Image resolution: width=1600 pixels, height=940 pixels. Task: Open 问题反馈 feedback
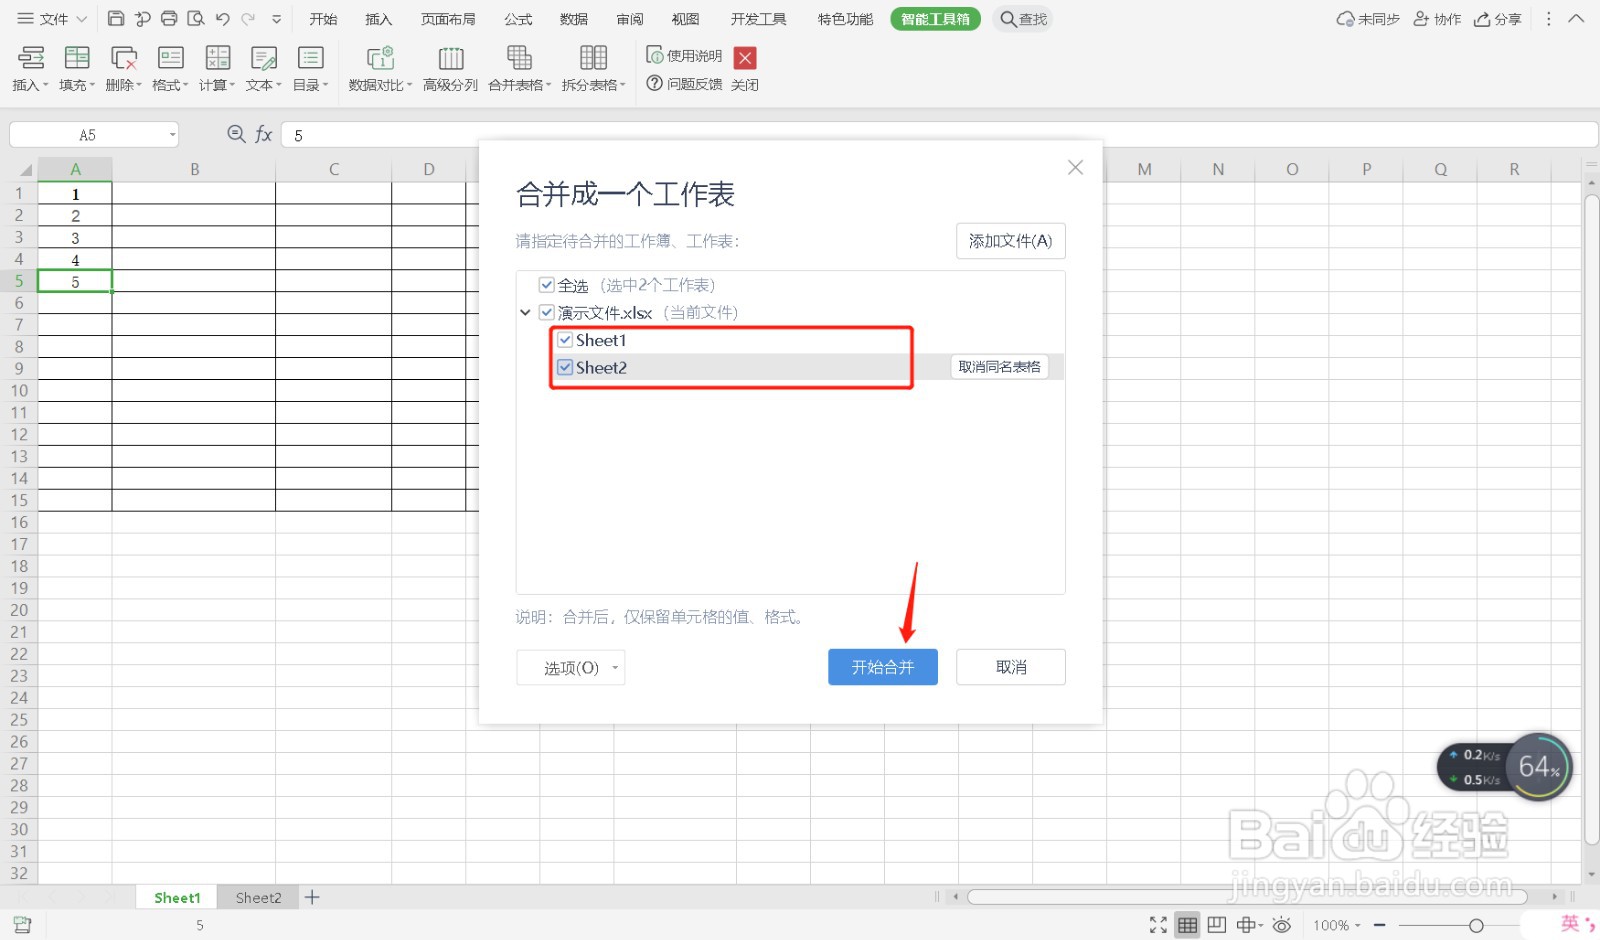click(x=684, y=84)
